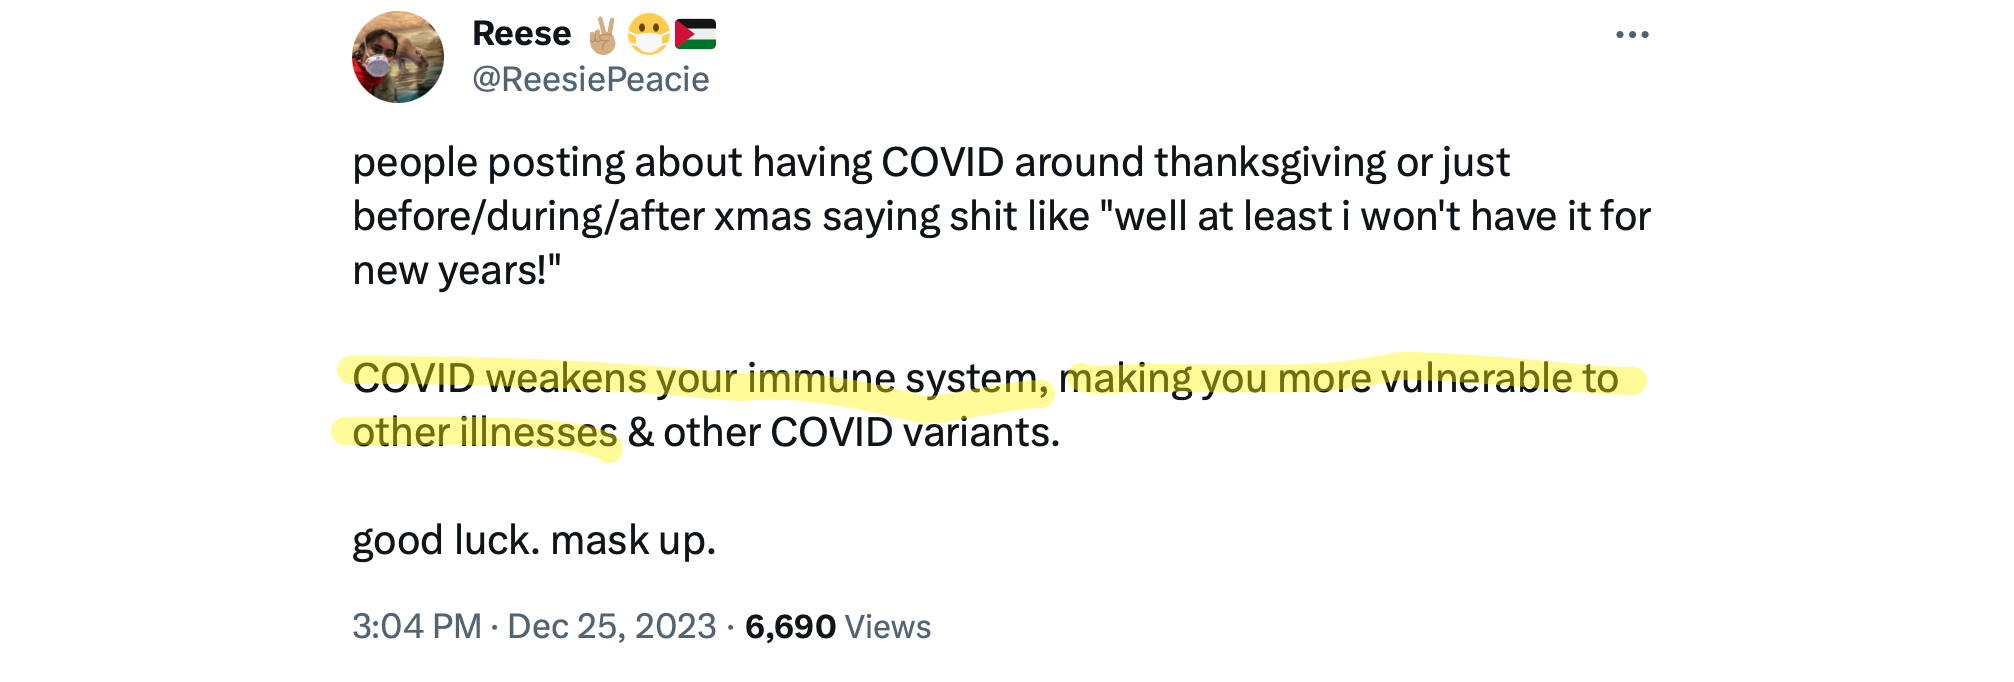Screen dimensions: 2014x682
Task: Click the masked face emoji
Action: 648,35
